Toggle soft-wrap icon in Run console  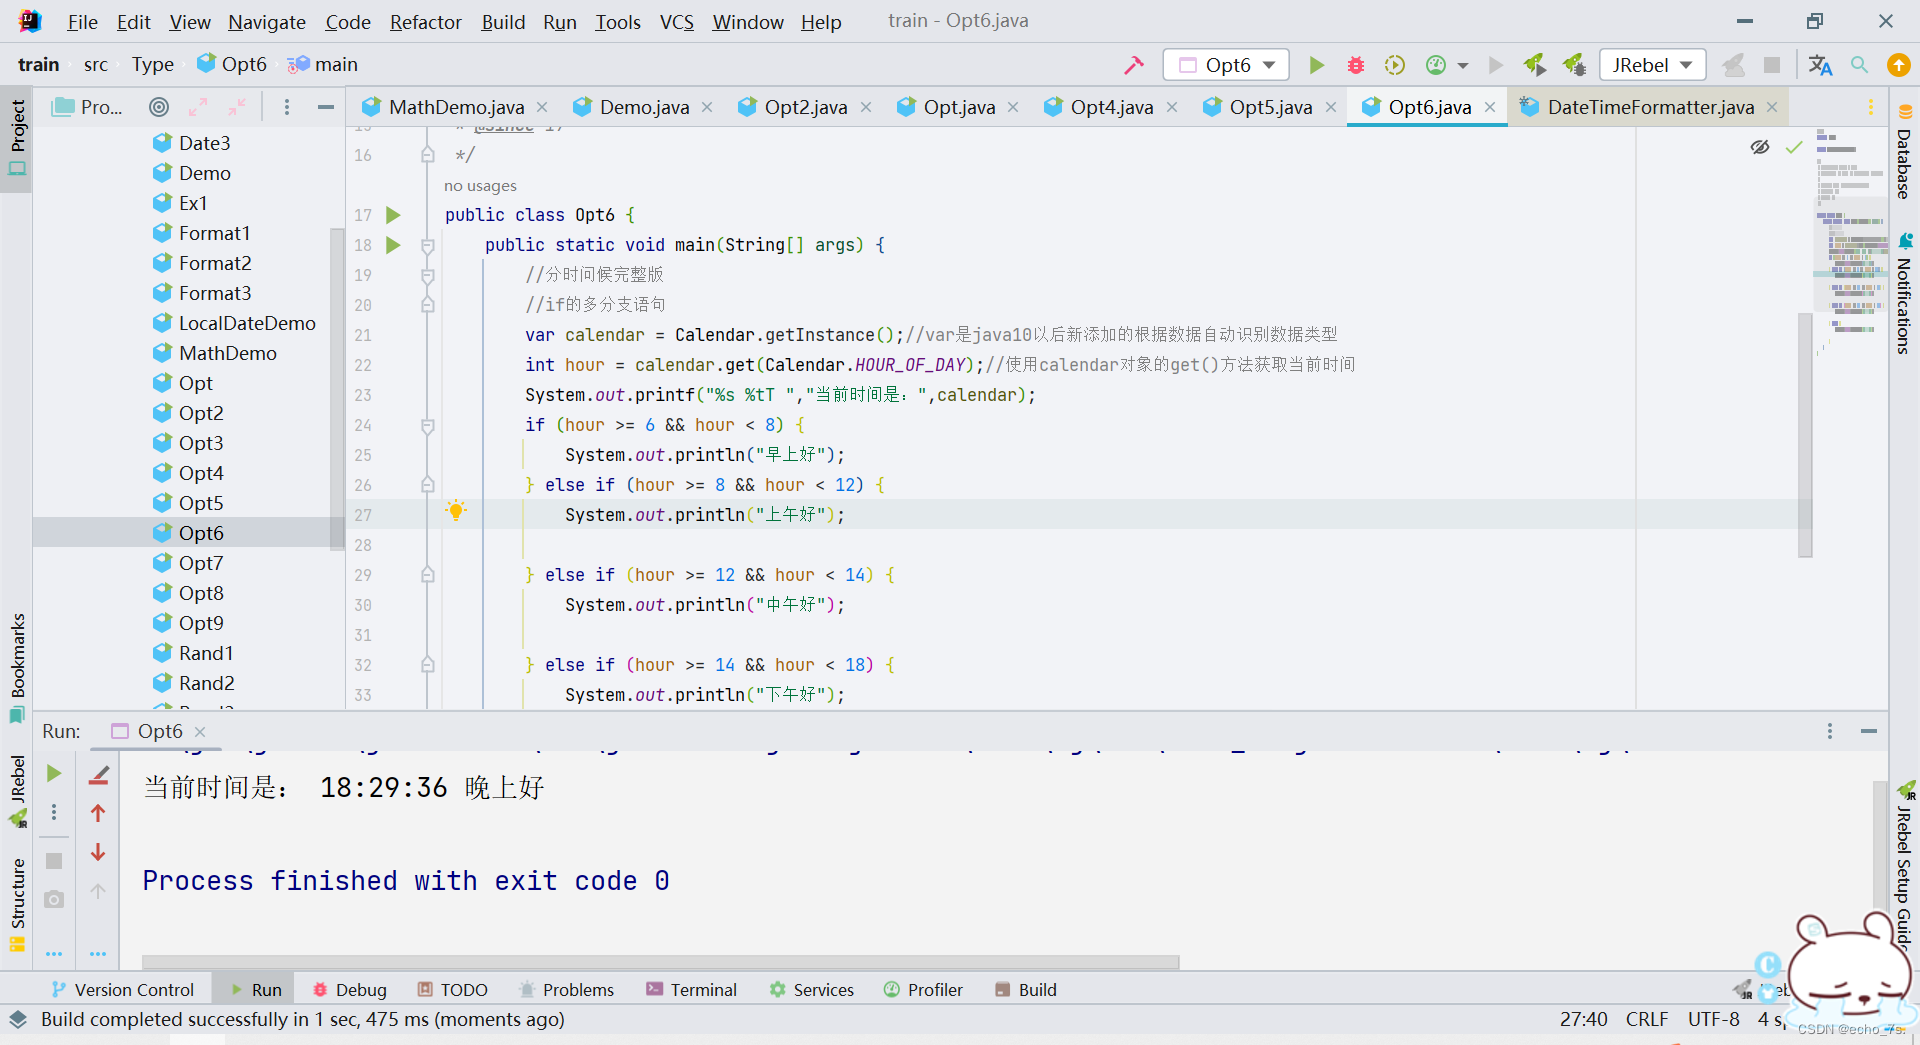[x=98, y=775]
